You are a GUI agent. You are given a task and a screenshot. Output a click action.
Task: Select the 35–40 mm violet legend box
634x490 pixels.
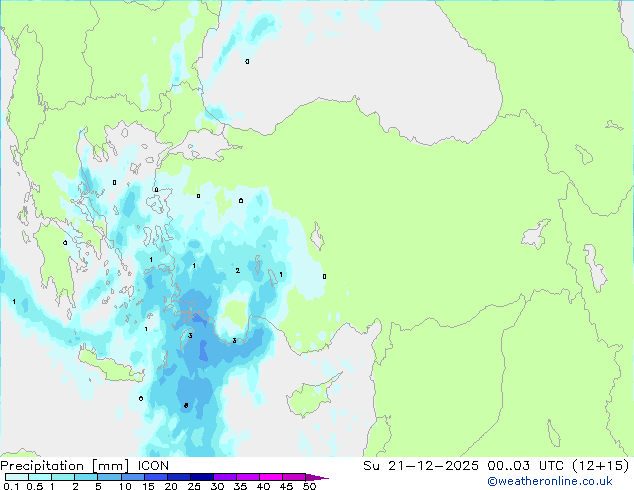(248, 477)
